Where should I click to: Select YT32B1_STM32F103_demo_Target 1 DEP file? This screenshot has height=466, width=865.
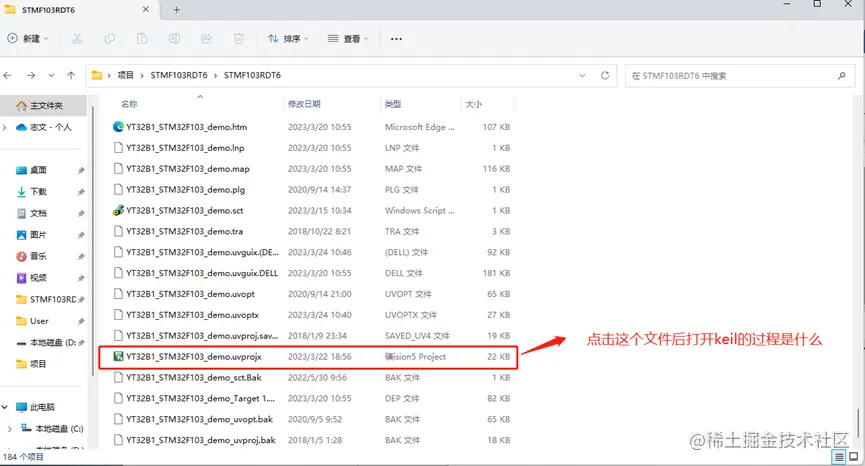click(312, 399)
